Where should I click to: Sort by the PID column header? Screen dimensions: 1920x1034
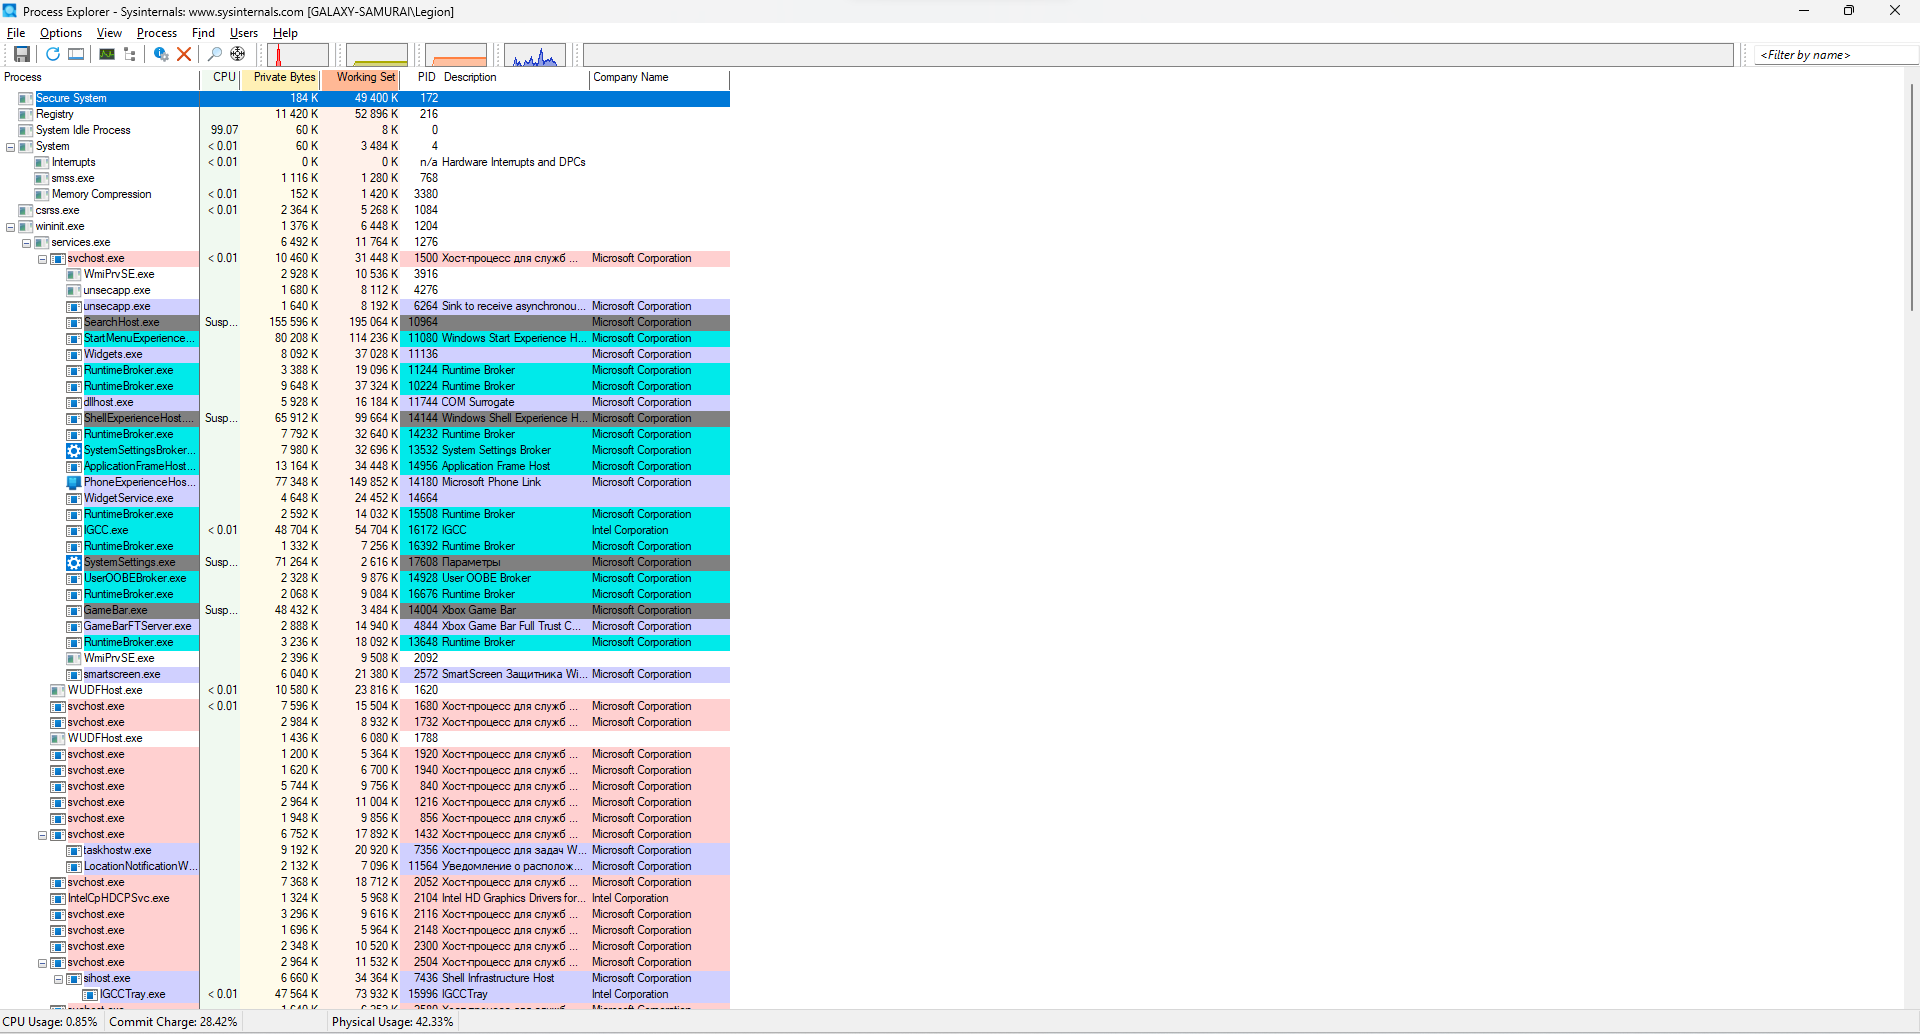point(420,77)
